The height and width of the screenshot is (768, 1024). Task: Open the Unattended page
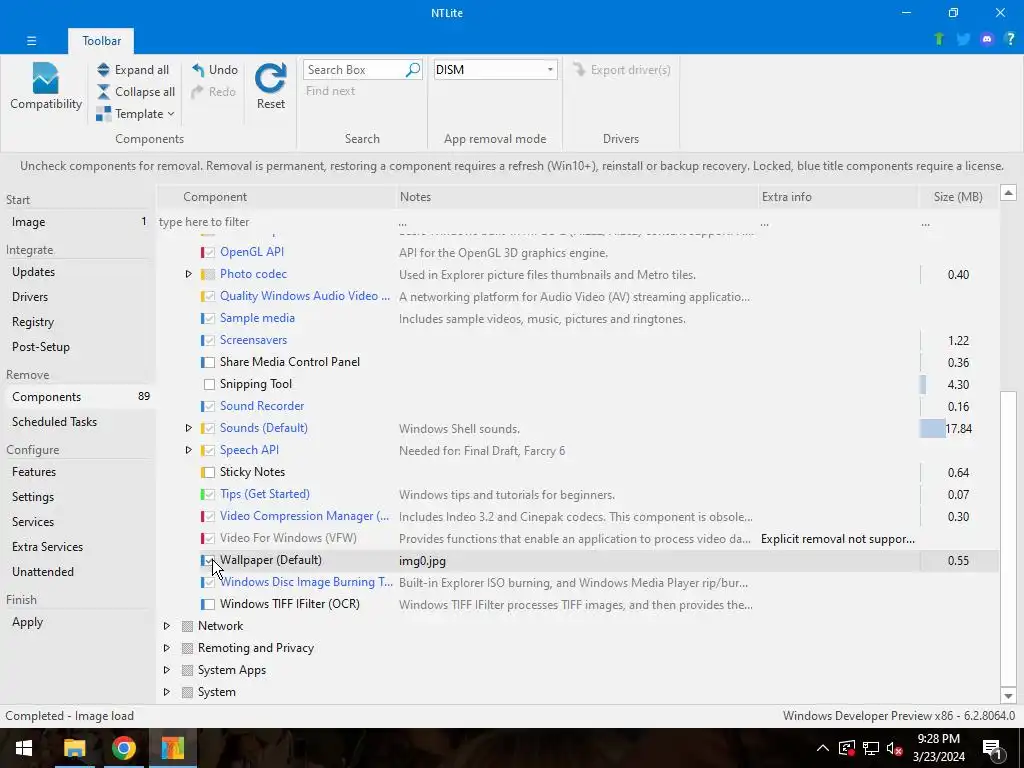point(42,572)
